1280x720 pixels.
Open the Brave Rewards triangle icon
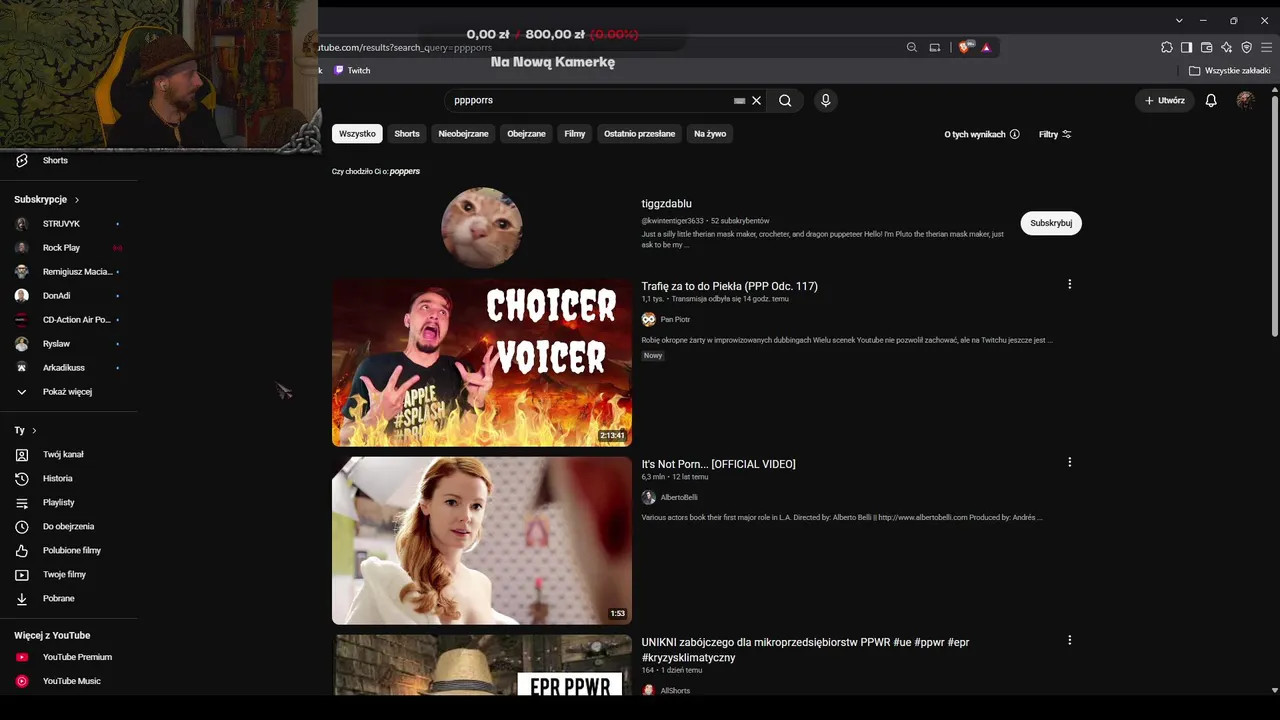point(986,47)
